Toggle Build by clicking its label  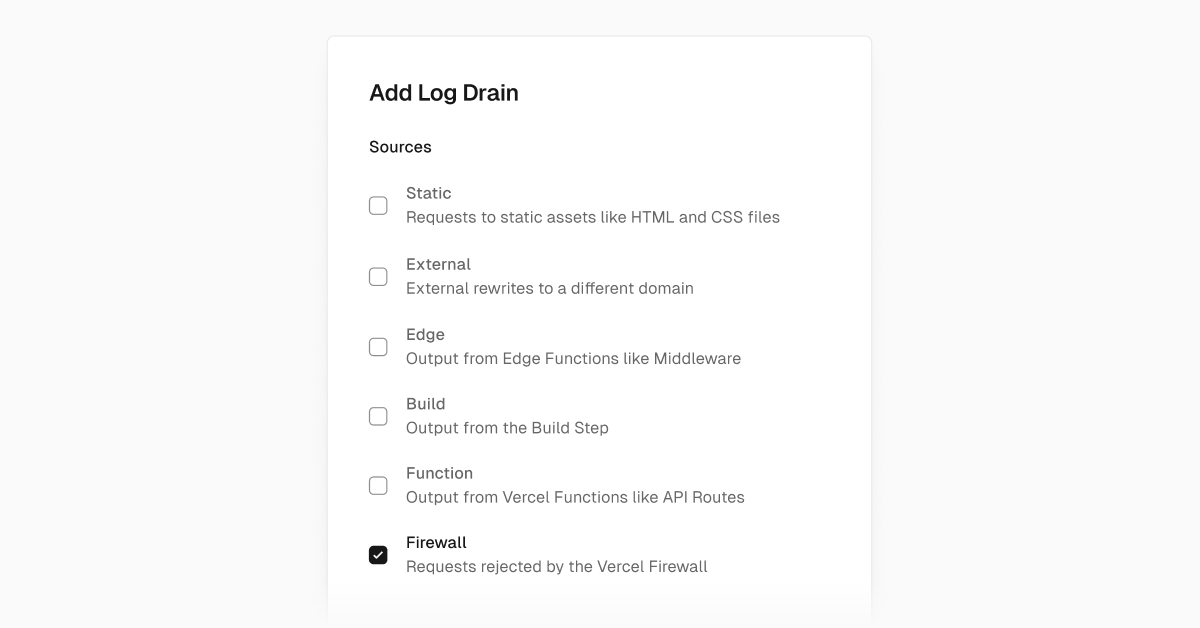426,403
